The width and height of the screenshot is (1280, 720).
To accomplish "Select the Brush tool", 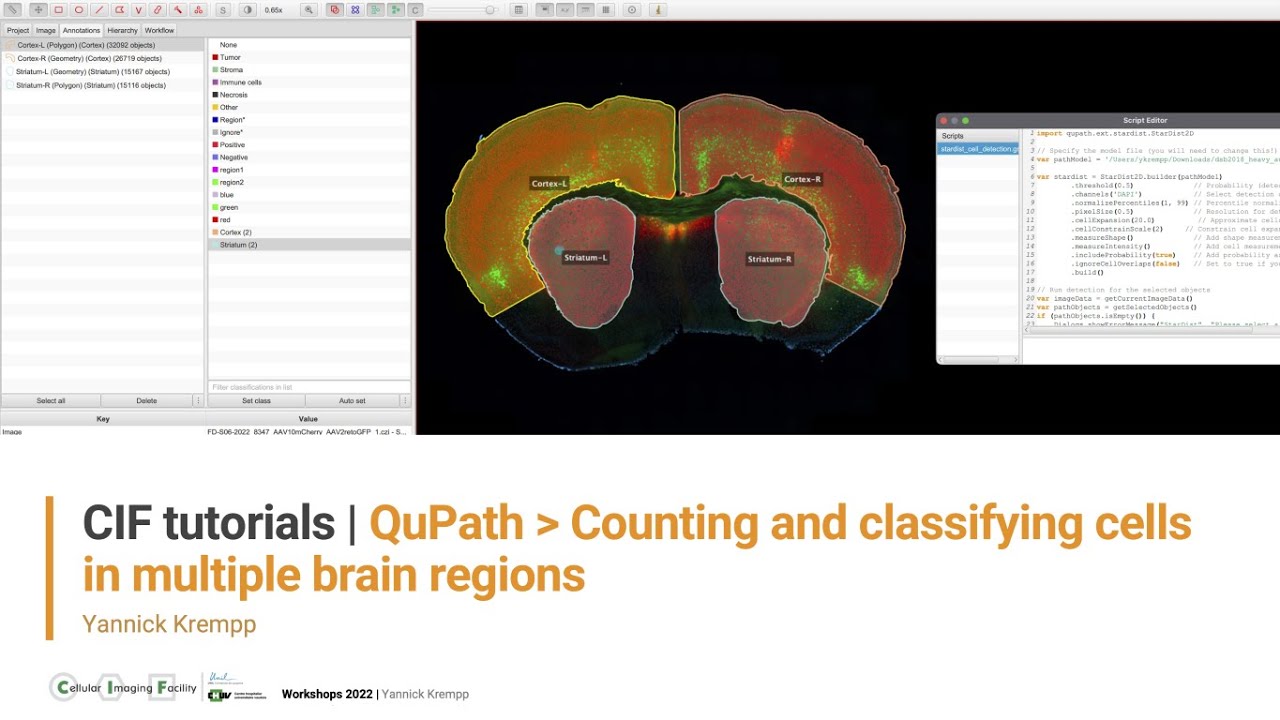I will (158, 9).
